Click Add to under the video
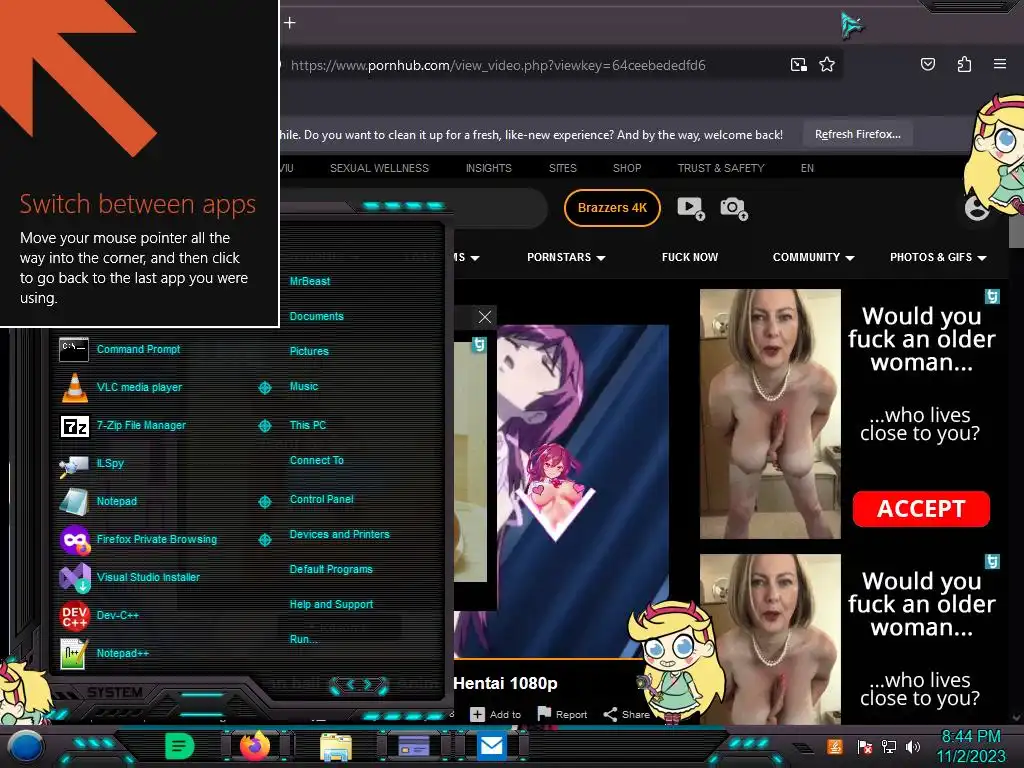This screenshot has width=1024, height=768. 496,714
